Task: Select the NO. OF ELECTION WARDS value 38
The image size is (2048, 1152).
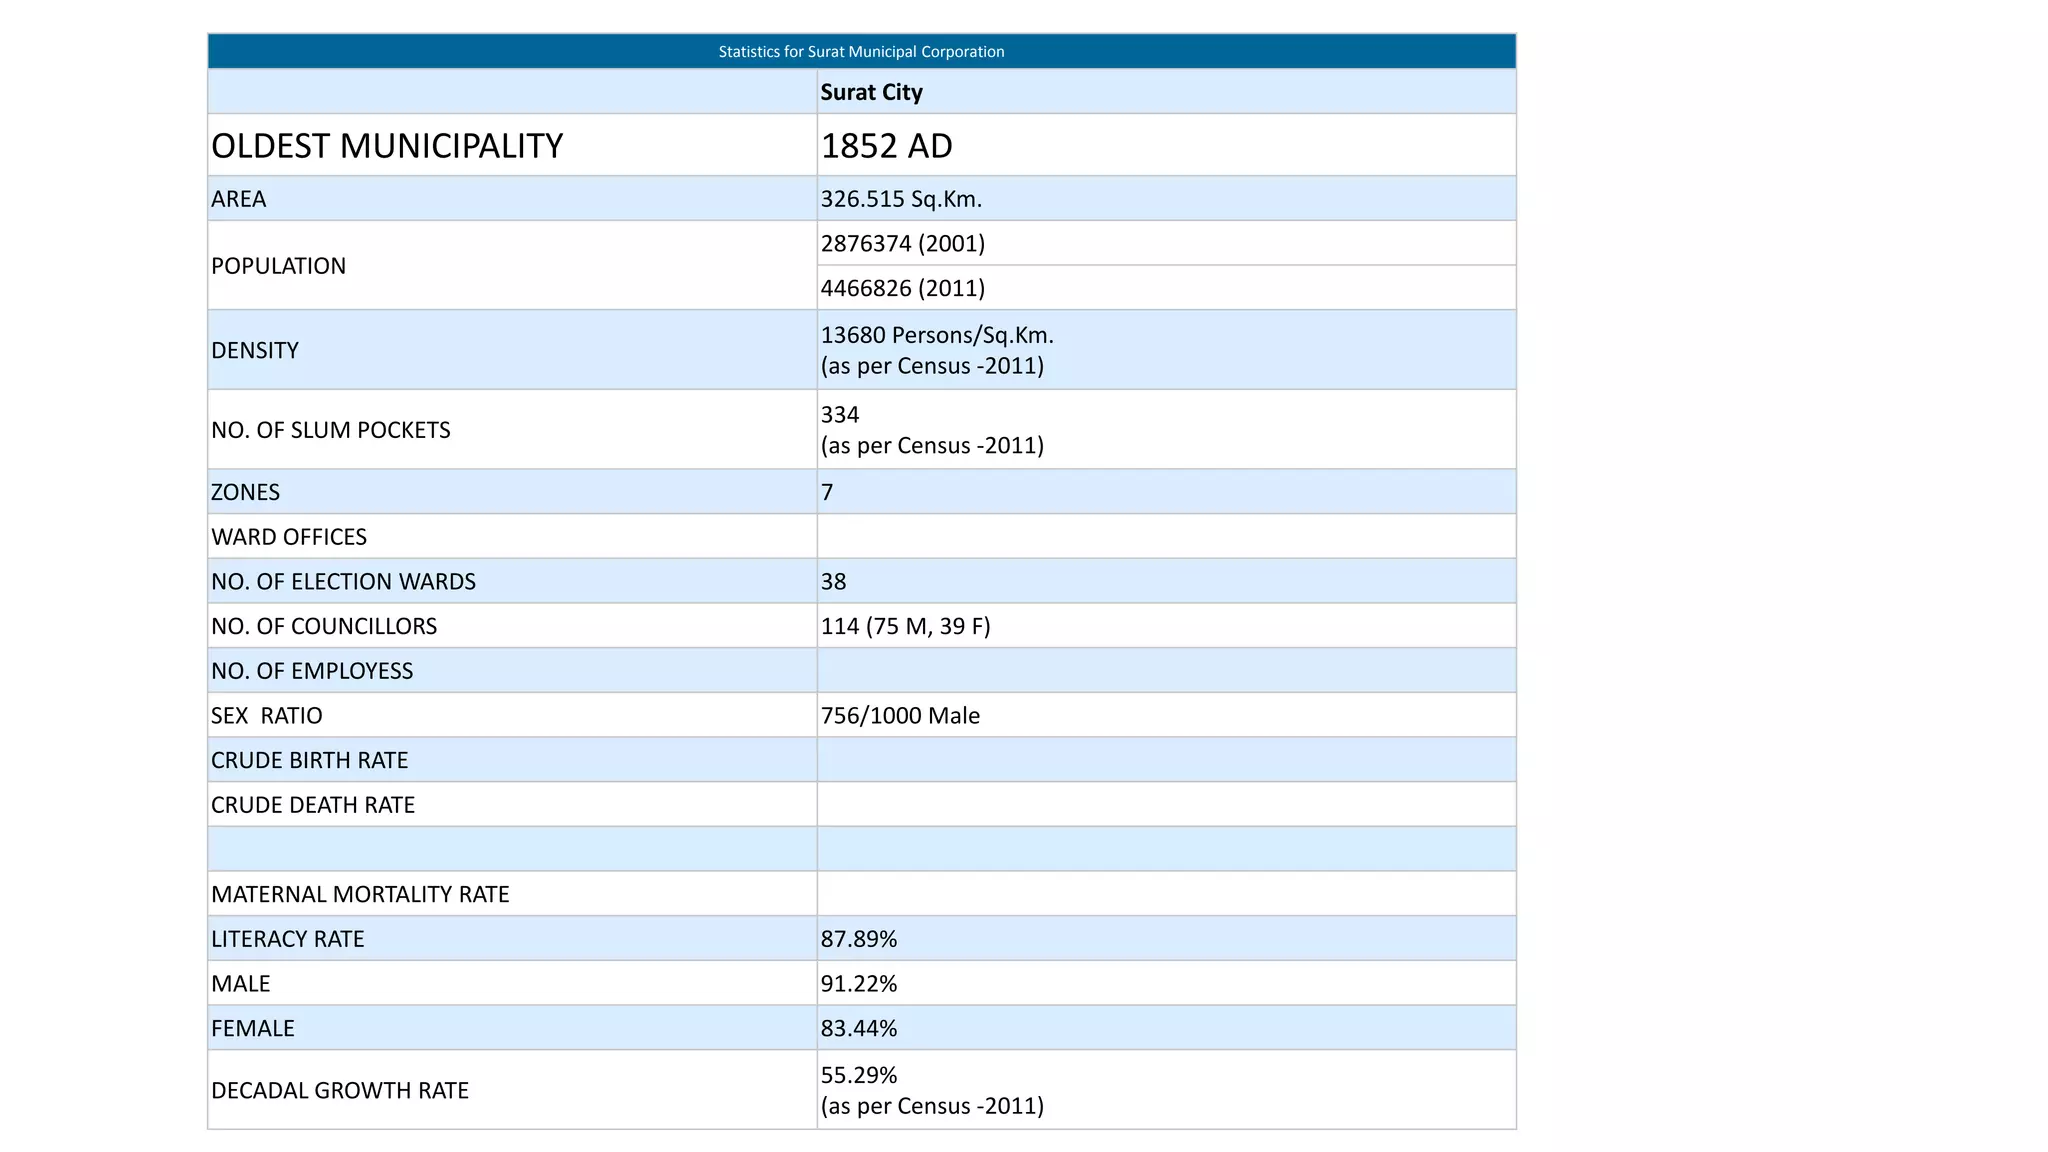Action: pos(834,582)
